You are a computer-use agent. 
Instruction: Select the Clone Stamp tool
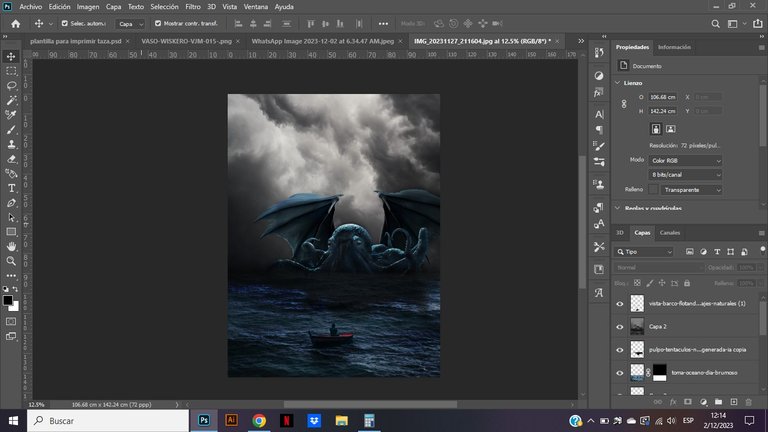point(11,144)
